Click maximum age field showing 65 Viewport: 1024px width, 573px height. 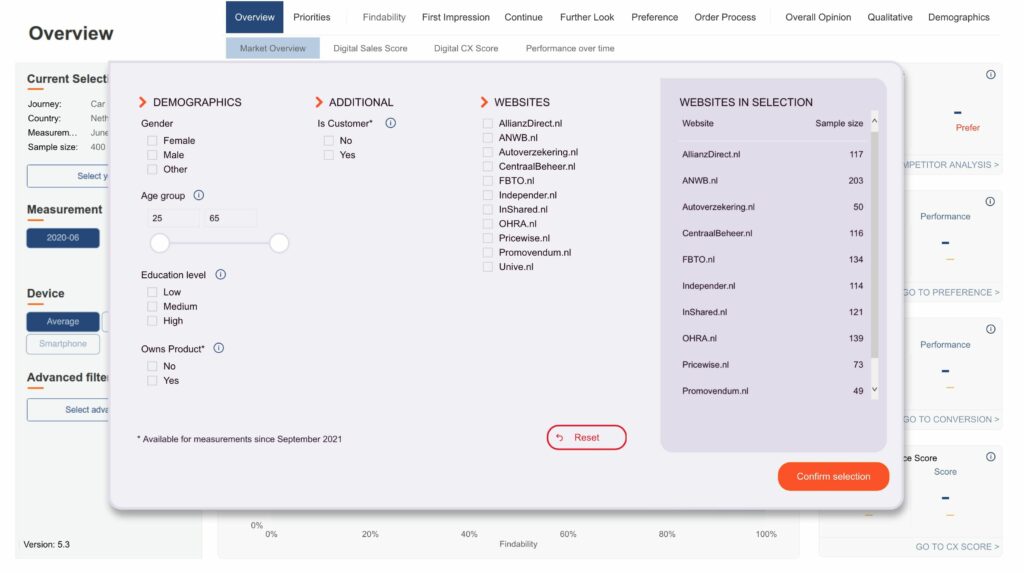[x=230, y=218]
